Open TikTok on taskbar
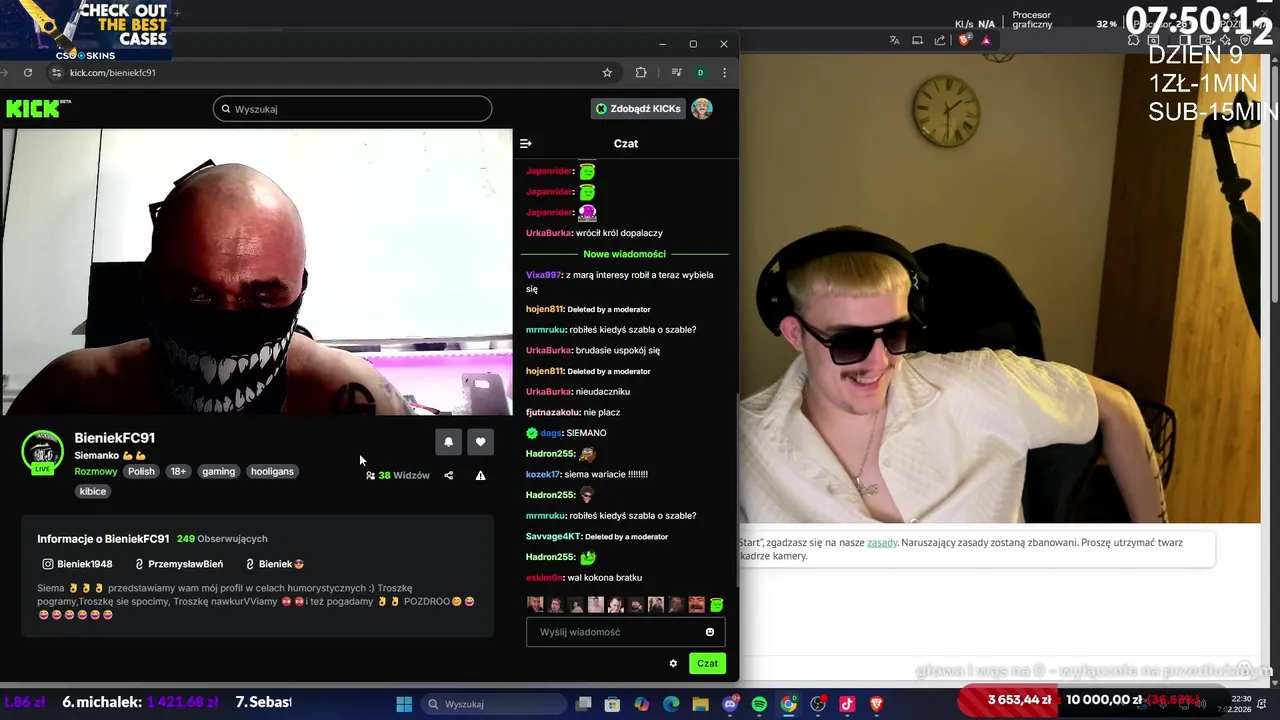The image size is (1280, 720). coord(847,704)
